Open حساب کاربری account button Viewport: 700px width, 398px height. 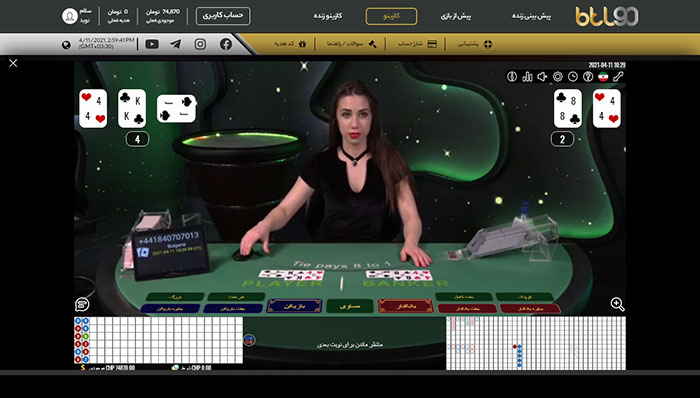[223, 16]
